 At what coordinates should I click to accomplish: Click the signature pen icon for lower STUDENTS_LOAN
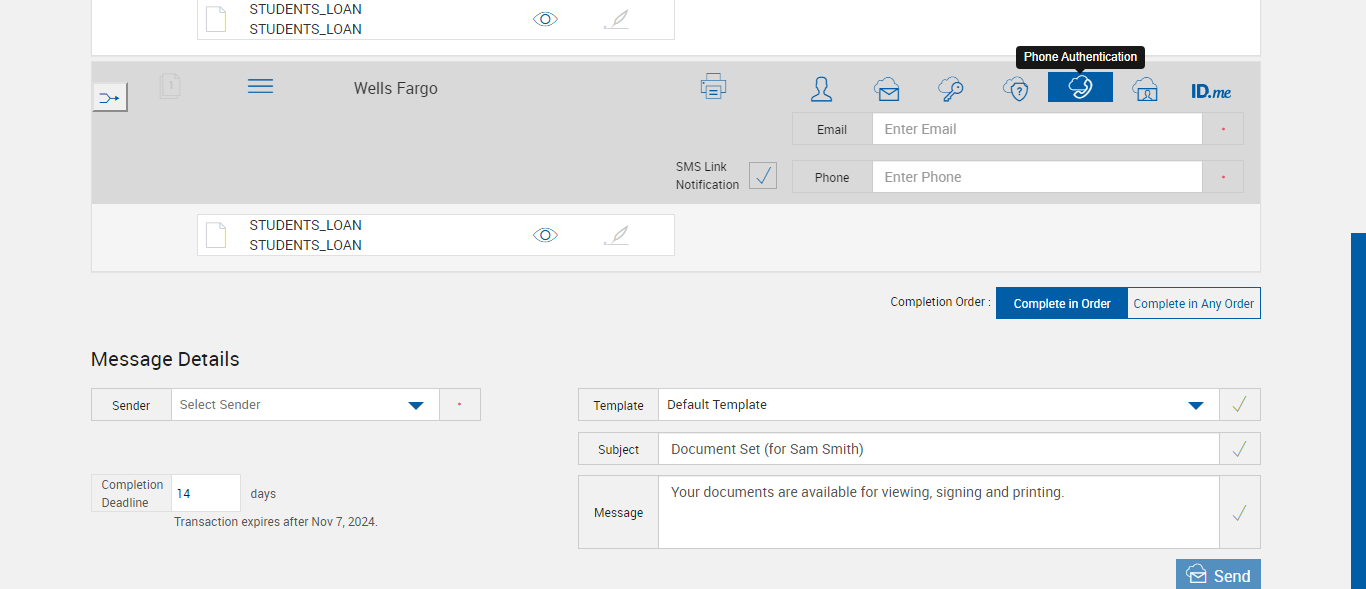(617, 235)
